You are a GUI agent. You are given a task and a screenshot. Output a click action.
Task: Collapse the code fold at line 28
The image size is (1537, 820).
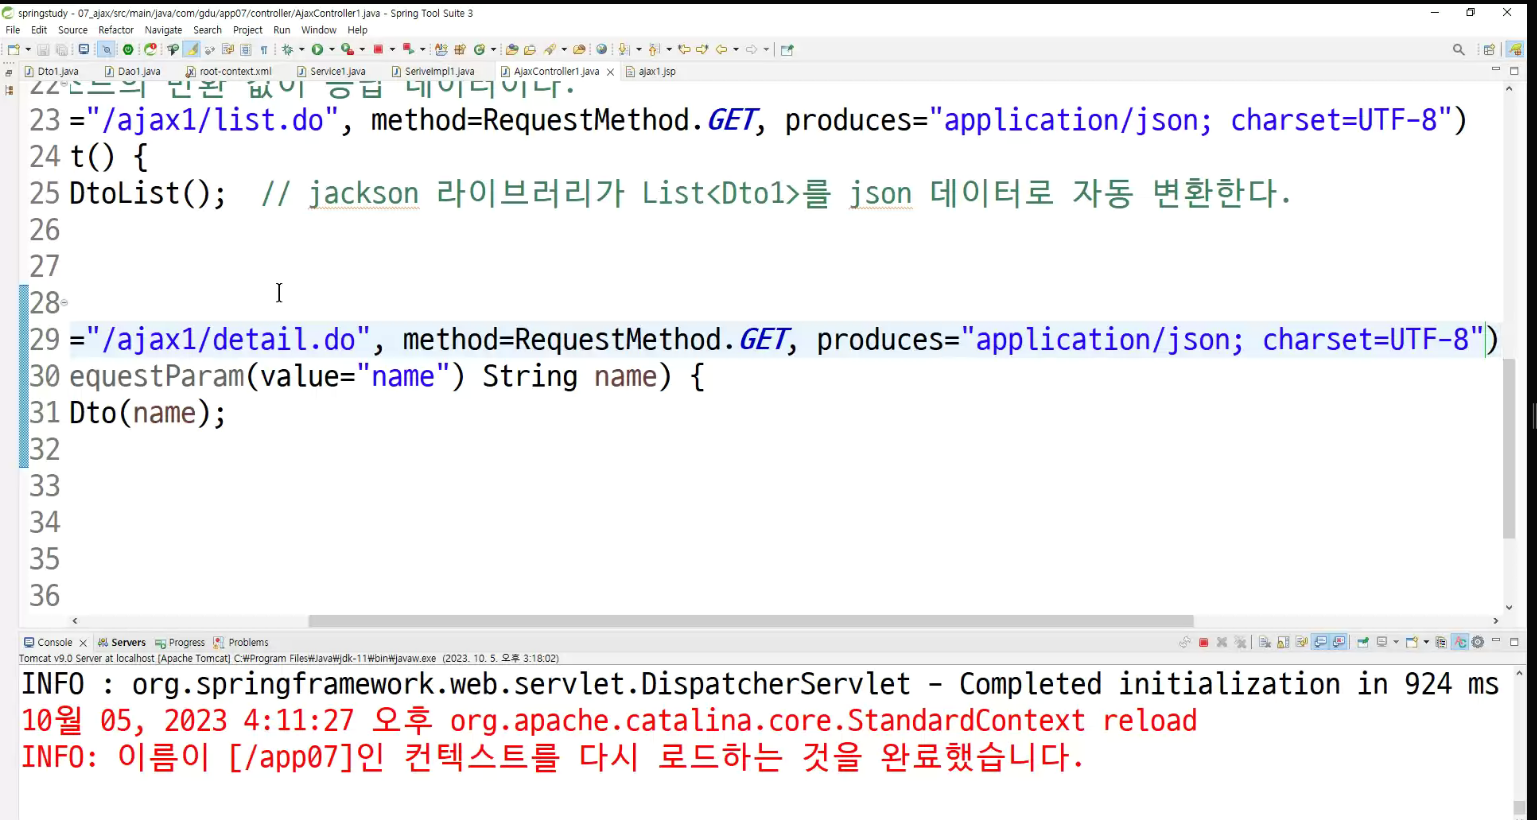(x=64, y=301)
